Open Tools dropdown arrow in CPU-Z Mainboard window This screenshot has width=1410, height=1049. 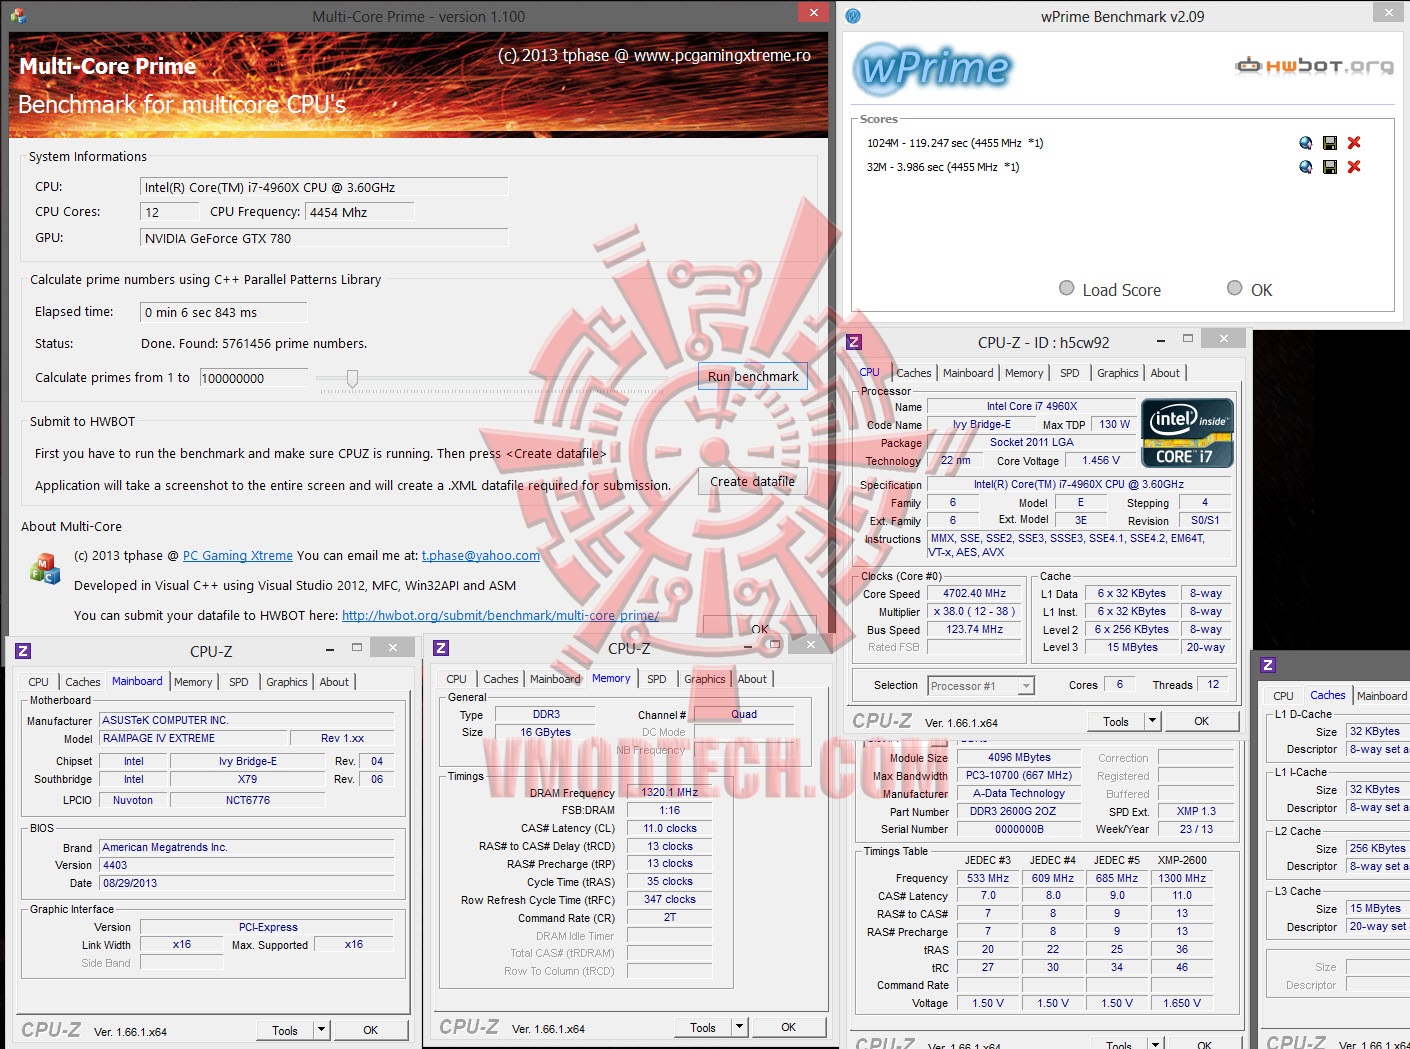321,1030
